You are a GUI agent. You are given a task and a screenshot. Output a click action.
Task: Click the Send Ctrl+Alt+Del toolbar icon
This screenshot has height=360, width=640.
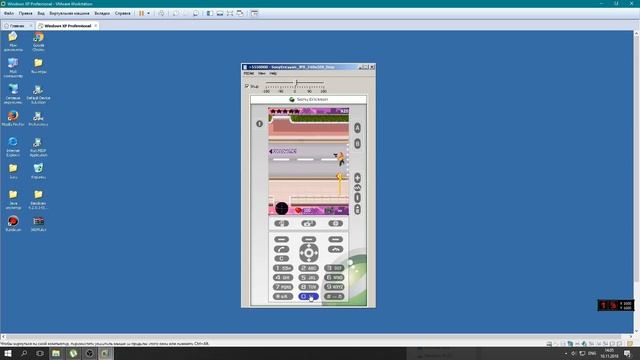point(162,13)
